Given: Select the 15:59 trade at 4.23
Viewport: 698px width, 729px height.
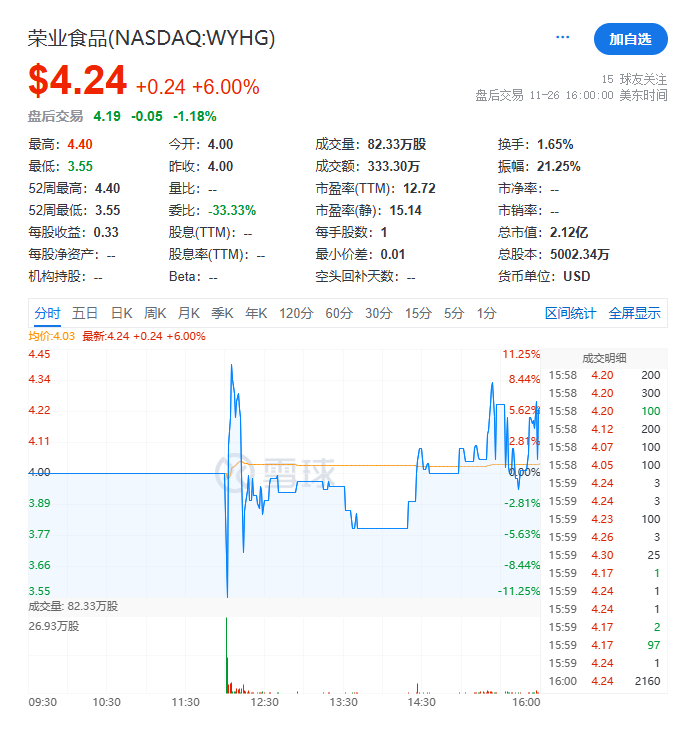Looking at the screenshot, I should click(x=605, y=519).
